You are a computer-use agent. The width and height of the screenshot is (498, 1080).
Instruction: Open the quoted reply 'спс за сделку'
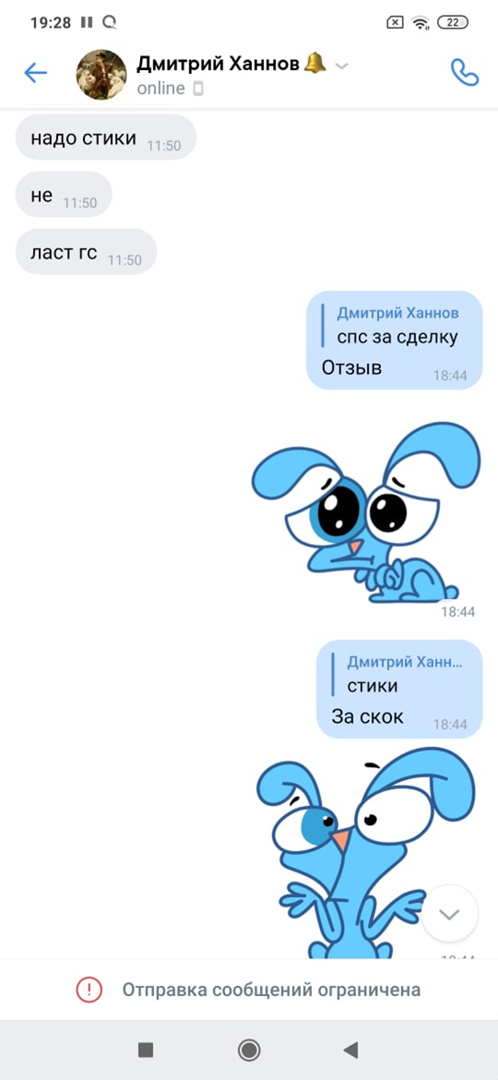[397, 326]
